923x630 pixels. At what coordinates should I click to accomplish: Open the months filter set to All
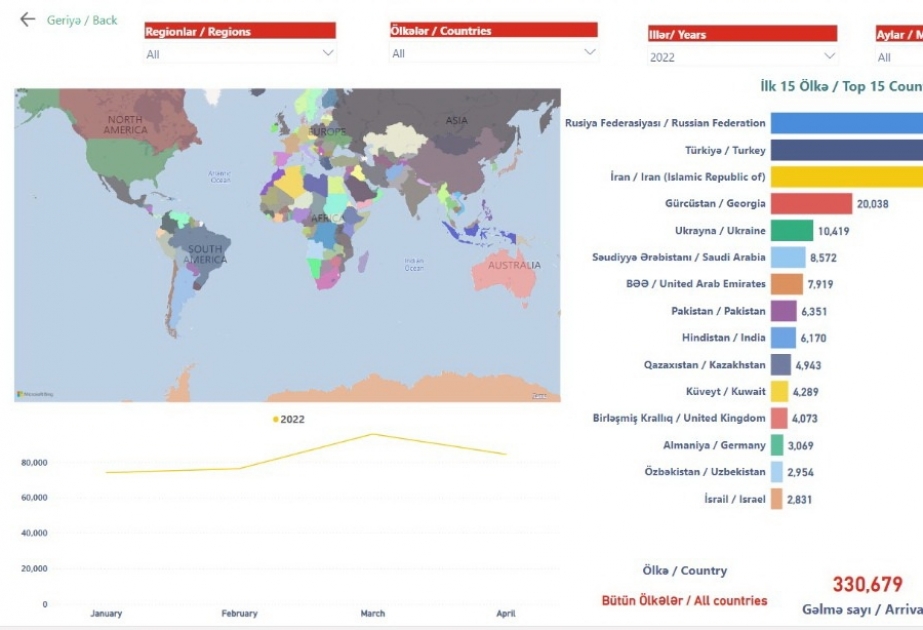coord(899,57)
